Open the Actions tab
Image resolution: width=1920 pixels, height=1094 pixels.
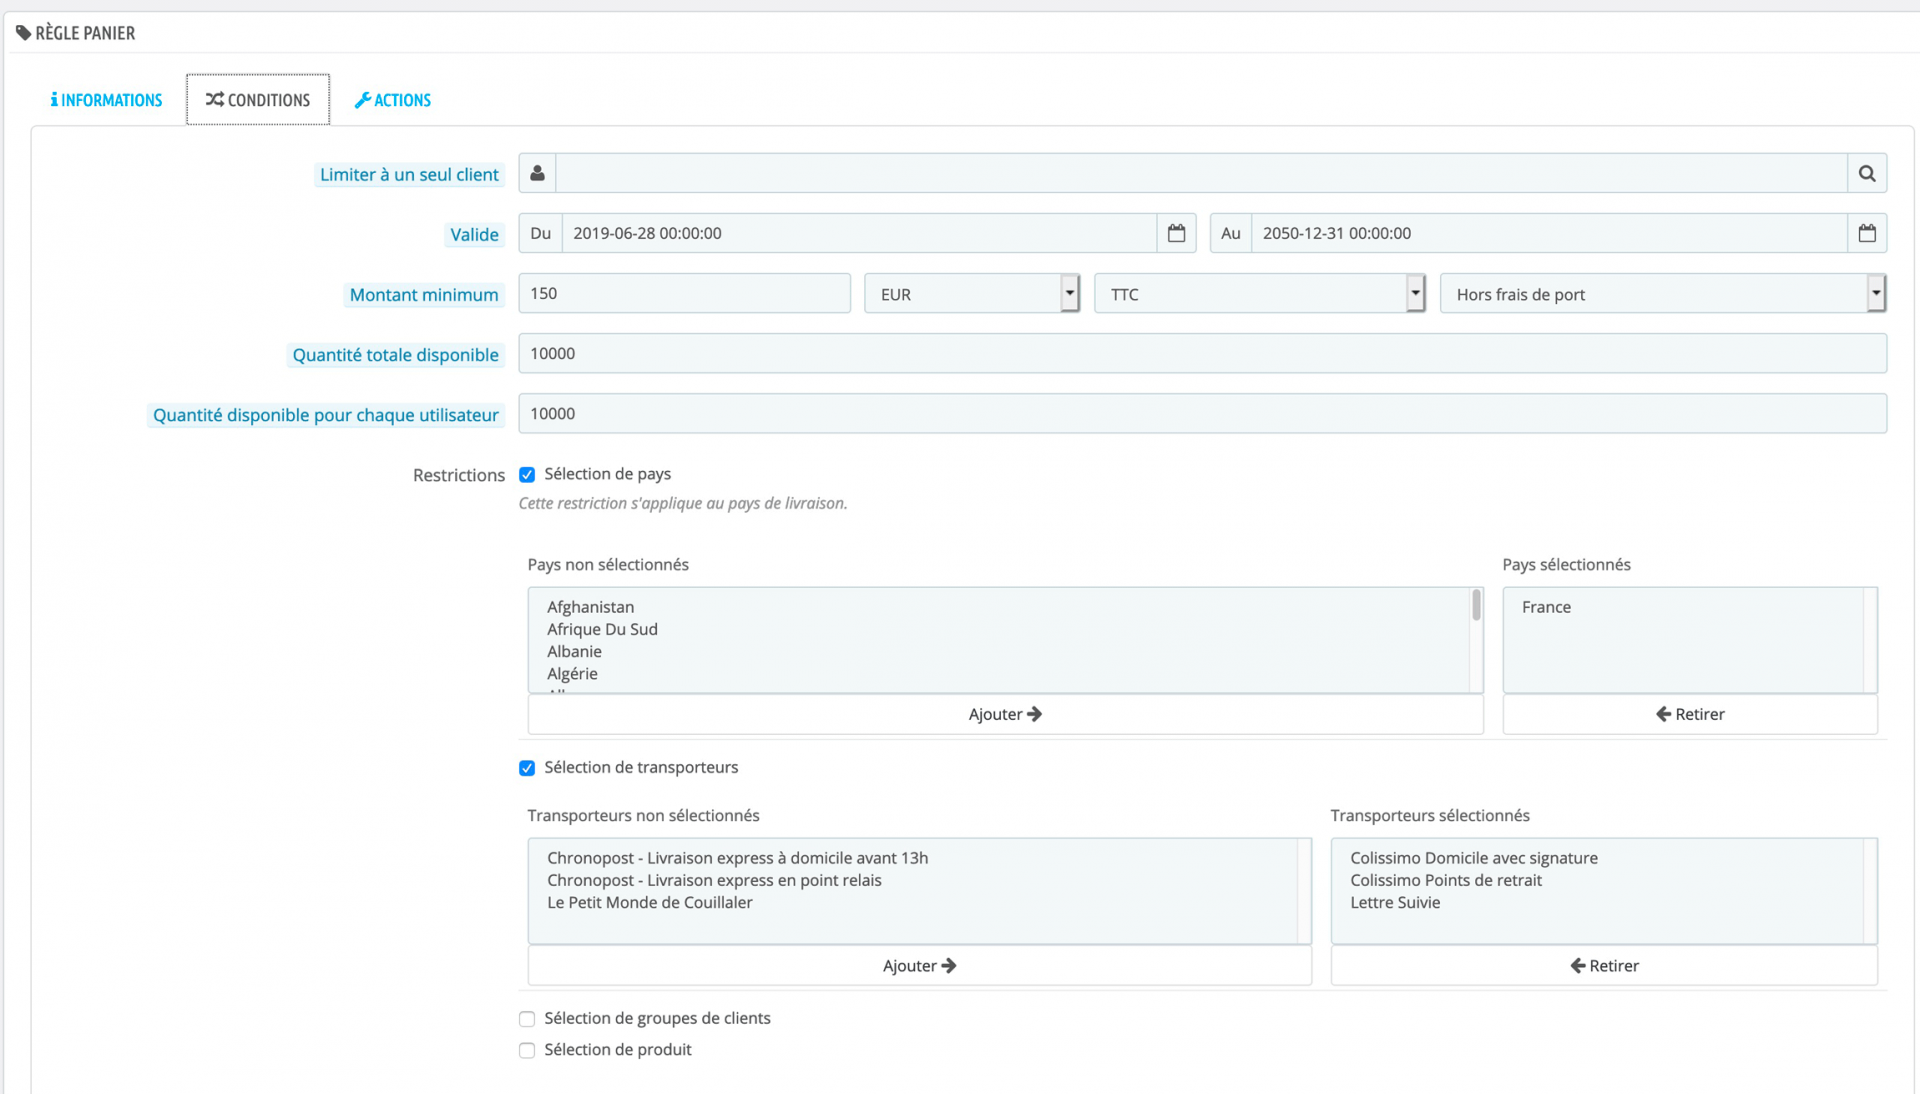[393, 100]
